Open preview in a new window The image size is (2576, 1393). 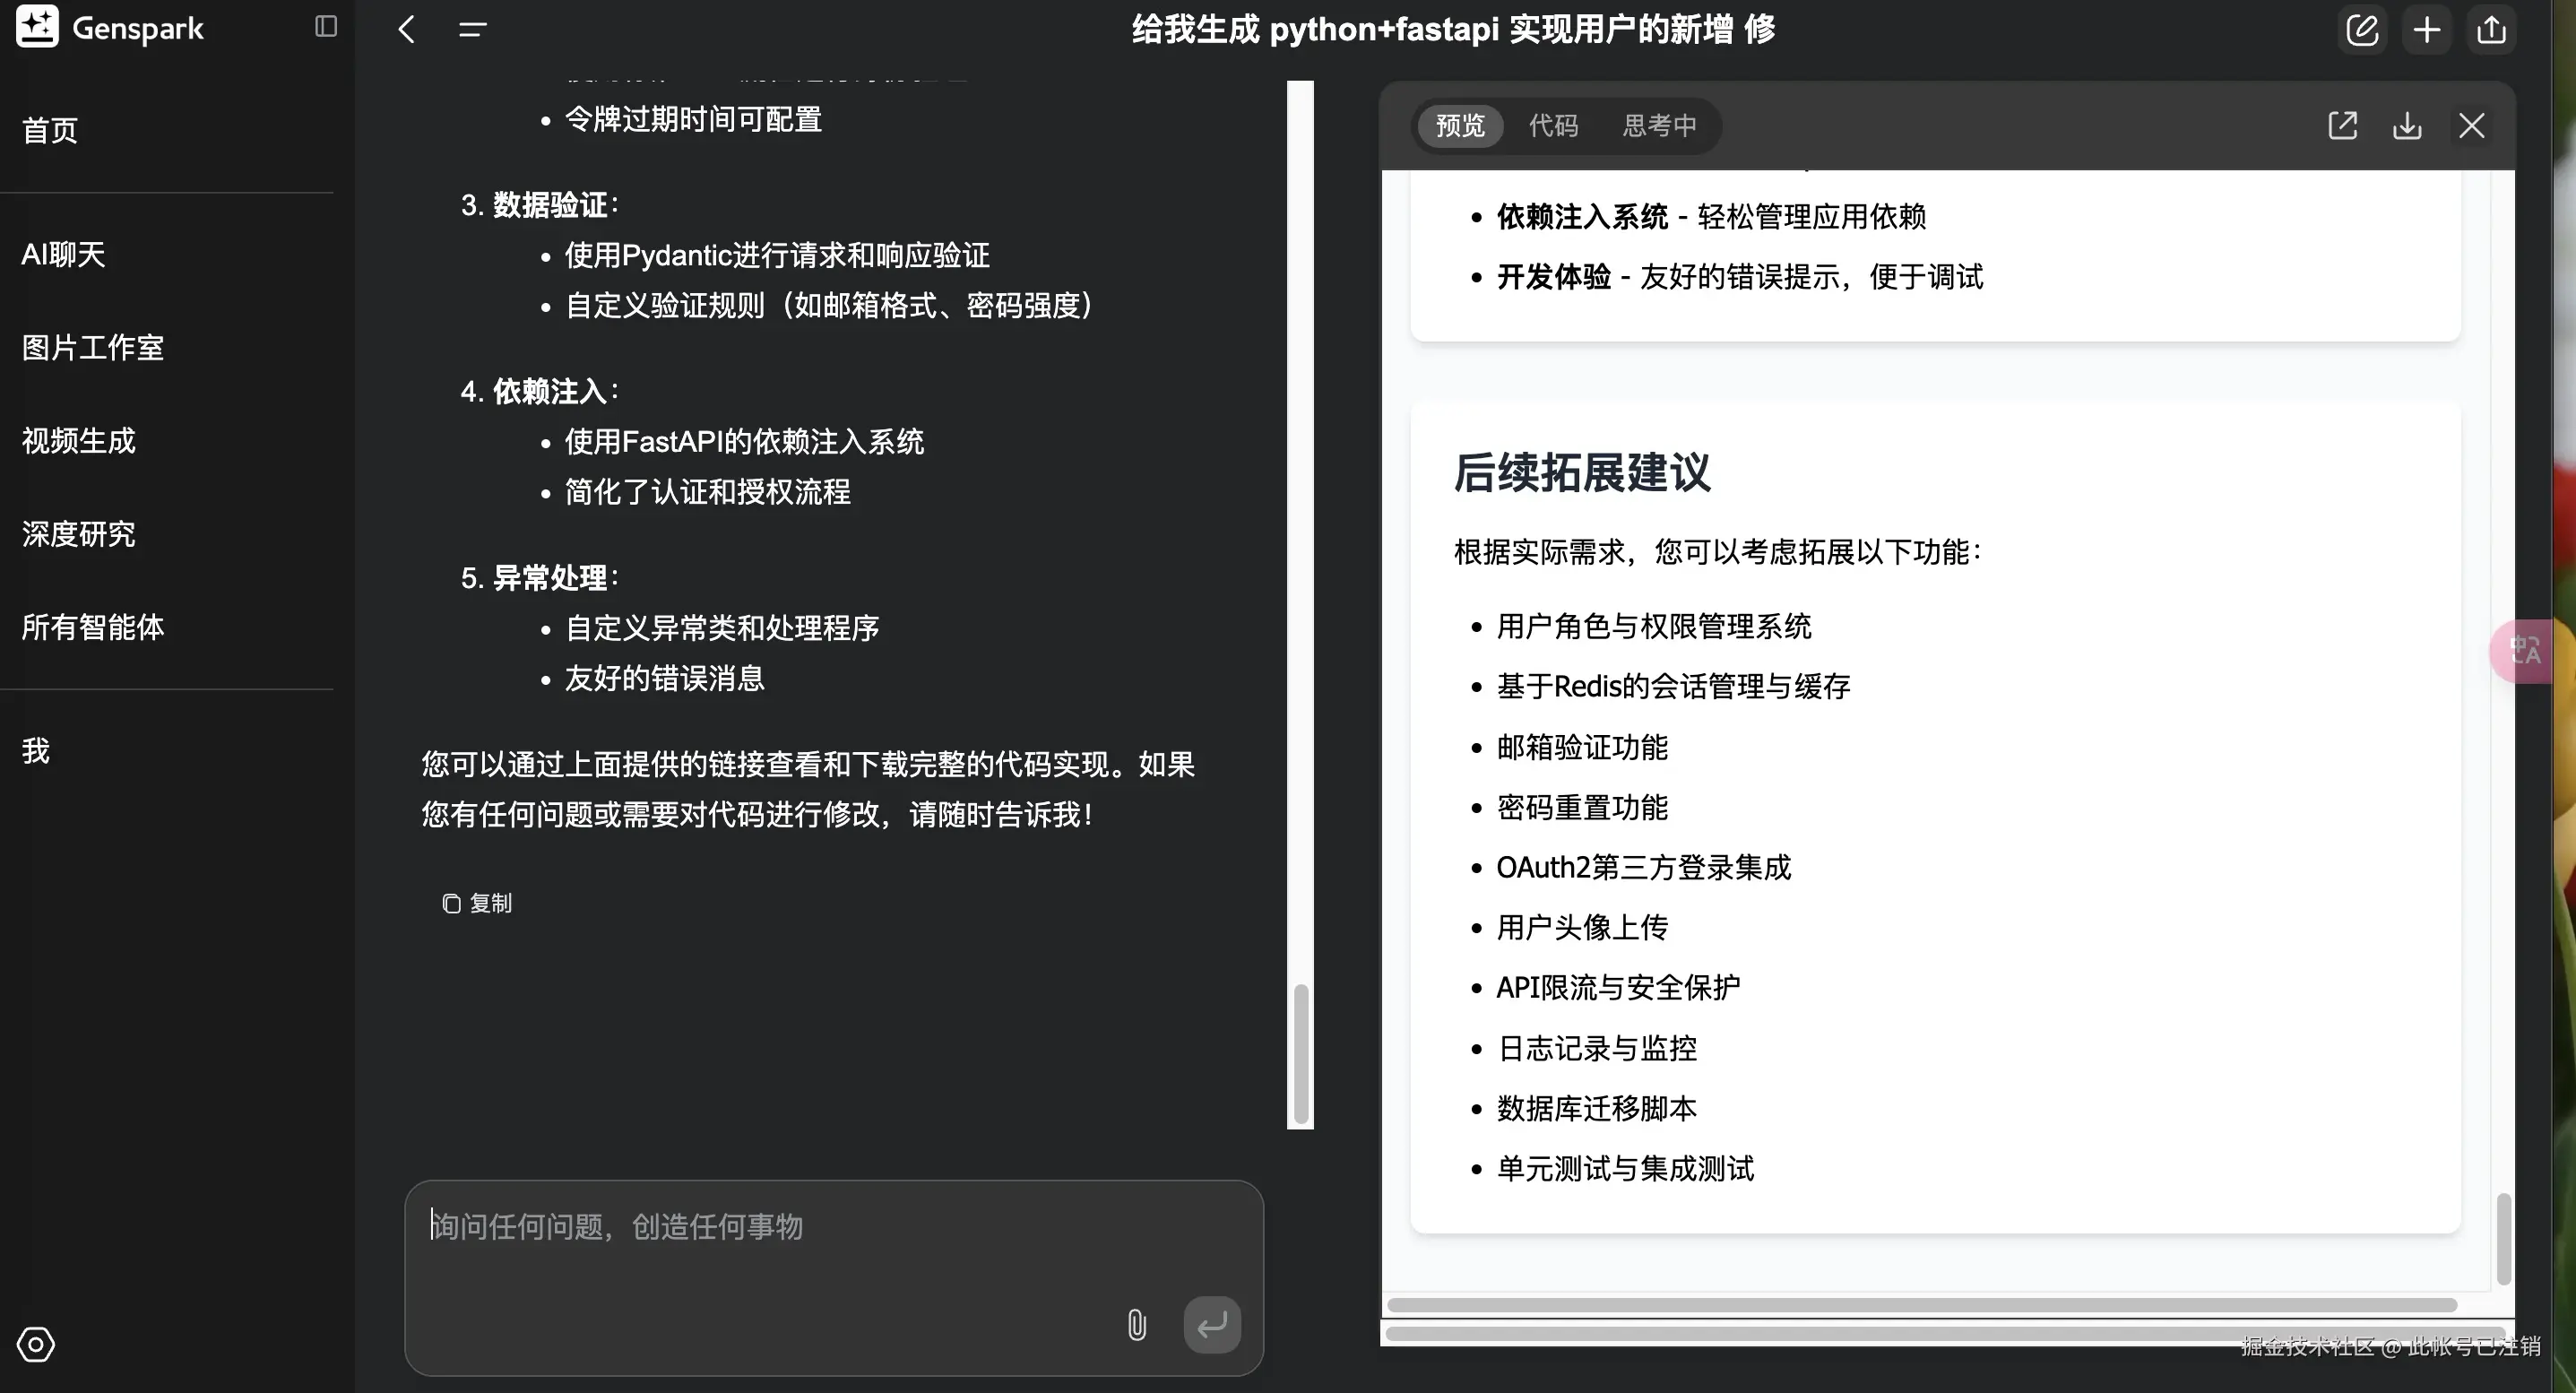[x=2343, y=125]
